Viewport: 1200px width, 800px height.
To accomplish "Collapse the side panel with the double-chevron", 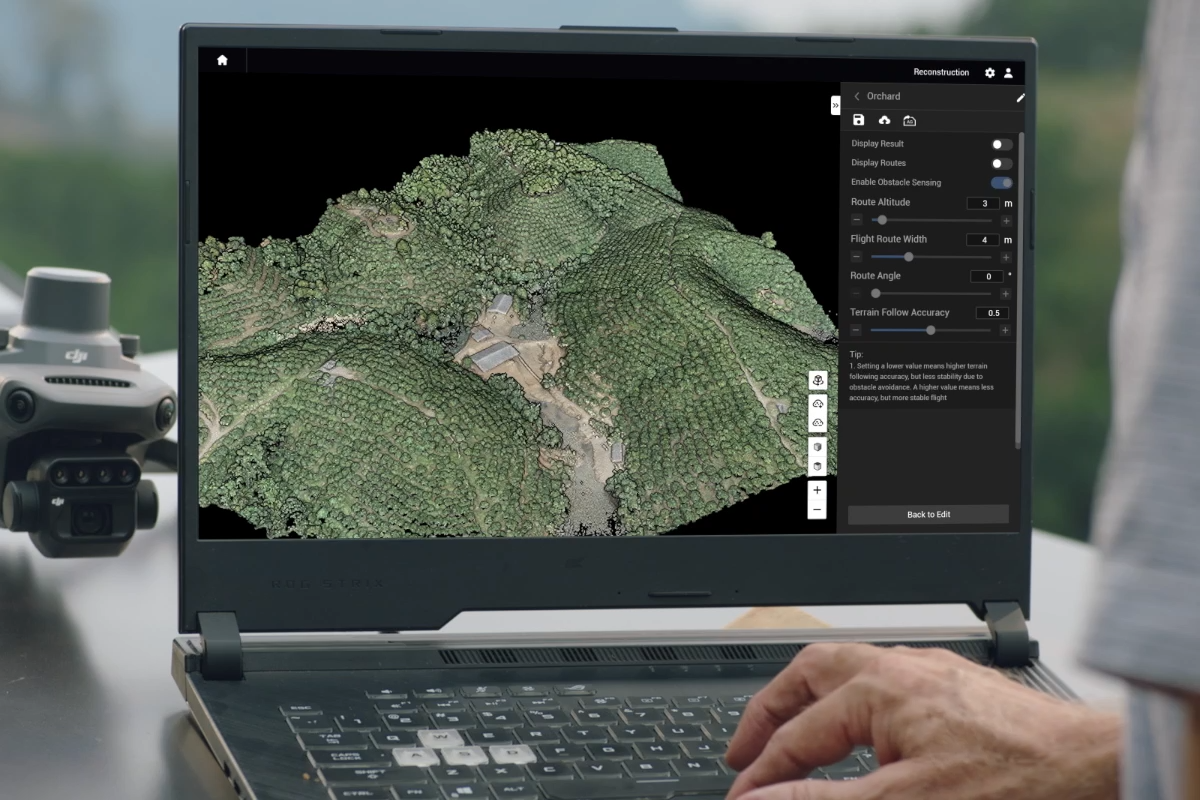I will (x=835, y=105).
